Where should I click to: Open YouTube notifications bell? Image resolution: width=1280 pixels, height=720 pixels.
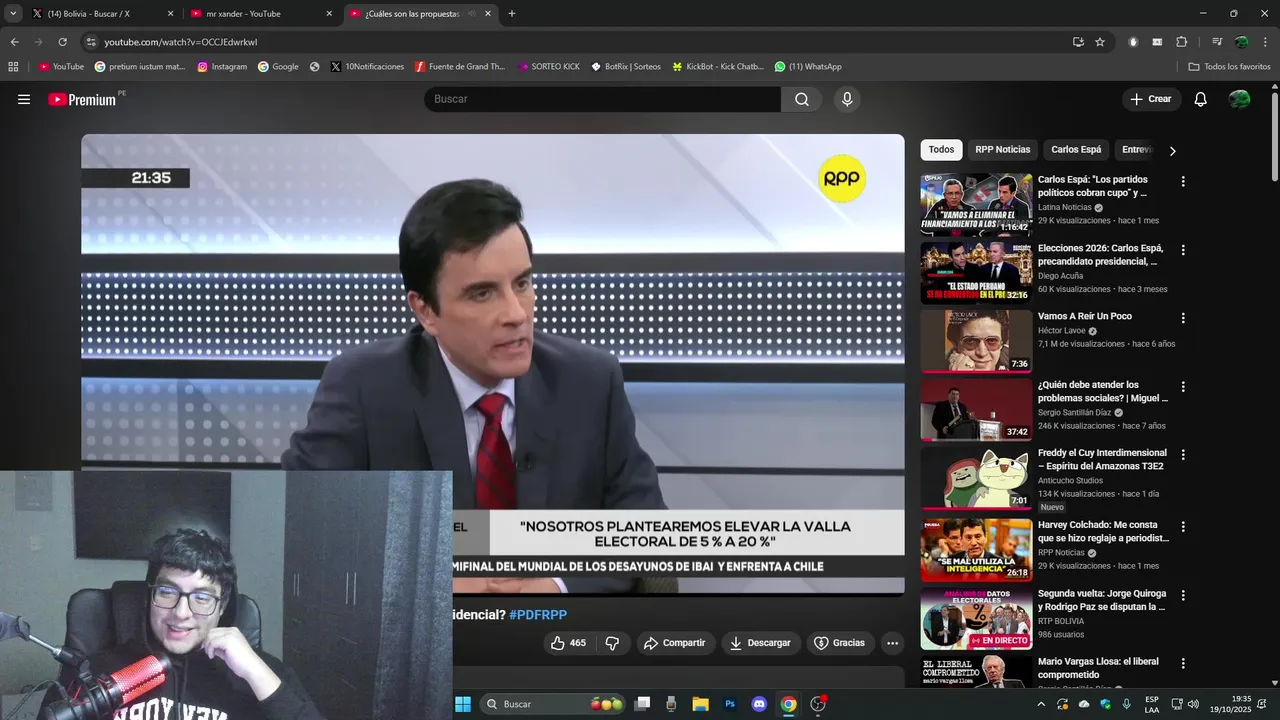1201,99
